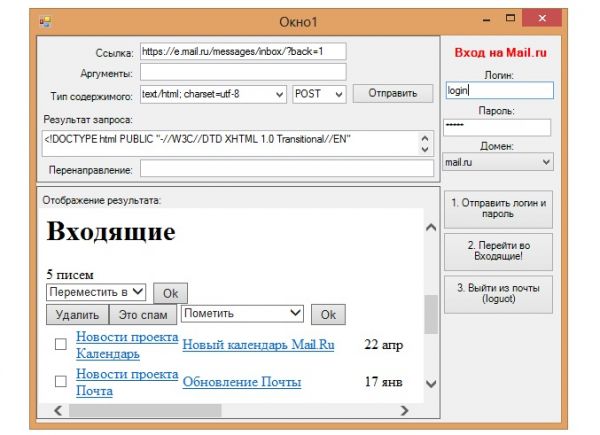Screen dimensions: 600x435
Task: Open the Обновление Почты link
Action: pyautogui.click(x=241, y=382)
